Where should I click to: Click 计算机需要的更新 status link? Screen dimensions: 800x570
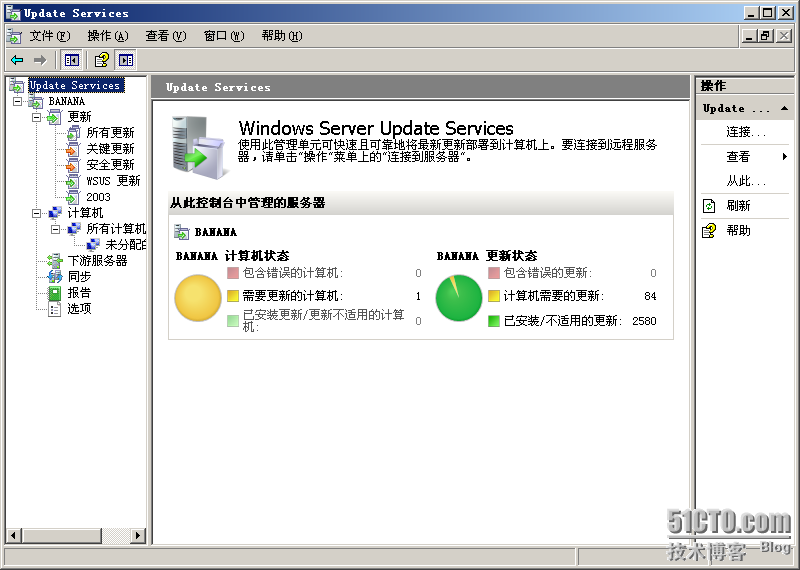coord(554,296)
